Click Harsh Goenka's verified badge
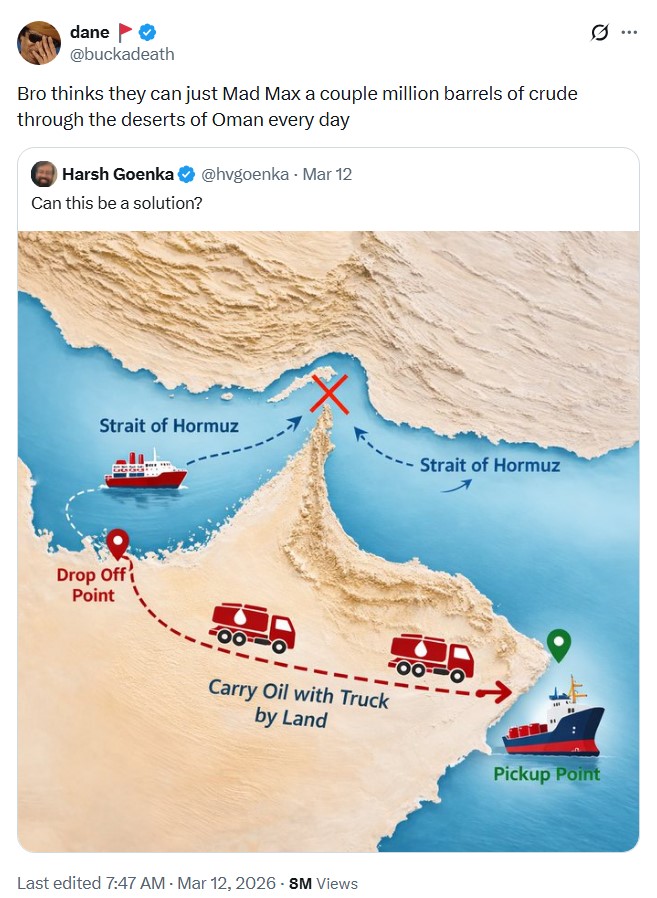Screen dimensions: 657x898 [x=186, y=175]
